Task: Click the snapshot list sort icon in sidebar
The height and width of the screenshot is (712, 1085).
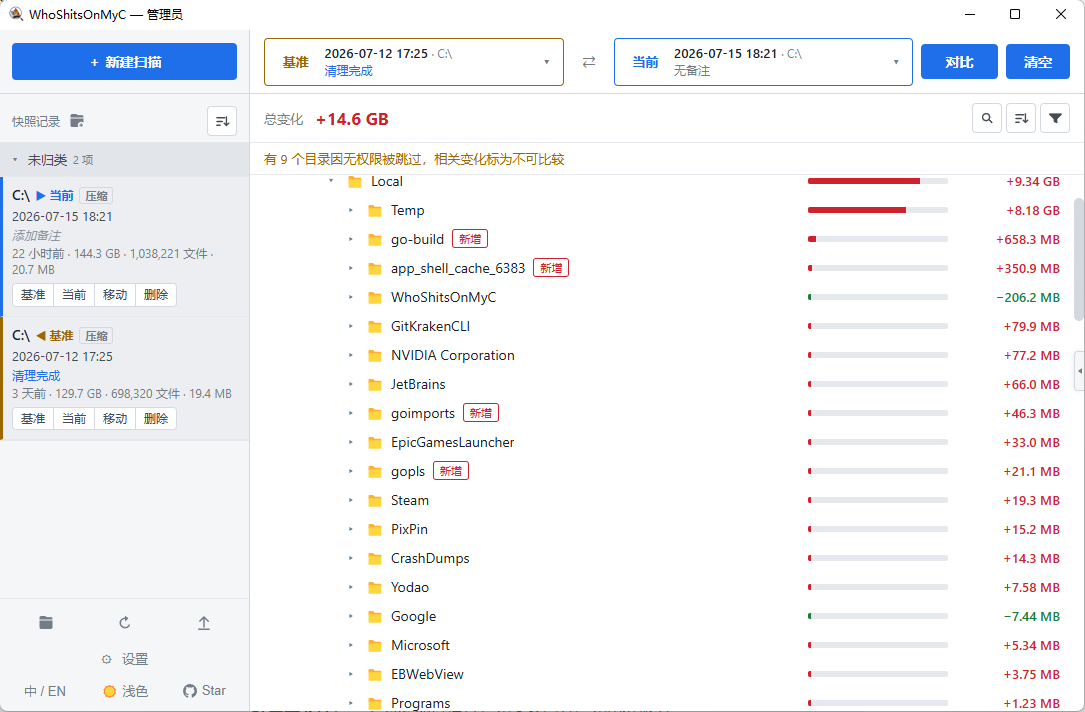Action: click(222, 121)
